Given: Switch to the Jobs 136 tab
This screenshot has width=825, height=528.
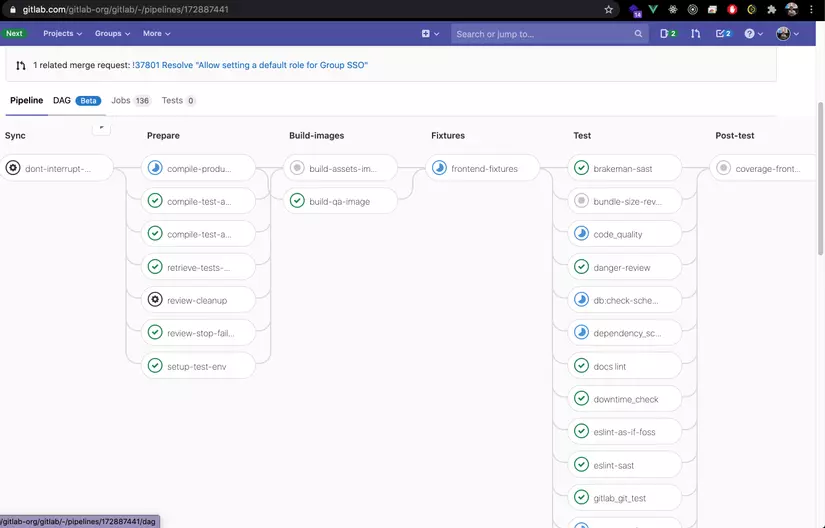Looking at the screenshot, I should (x=131, y=100).
